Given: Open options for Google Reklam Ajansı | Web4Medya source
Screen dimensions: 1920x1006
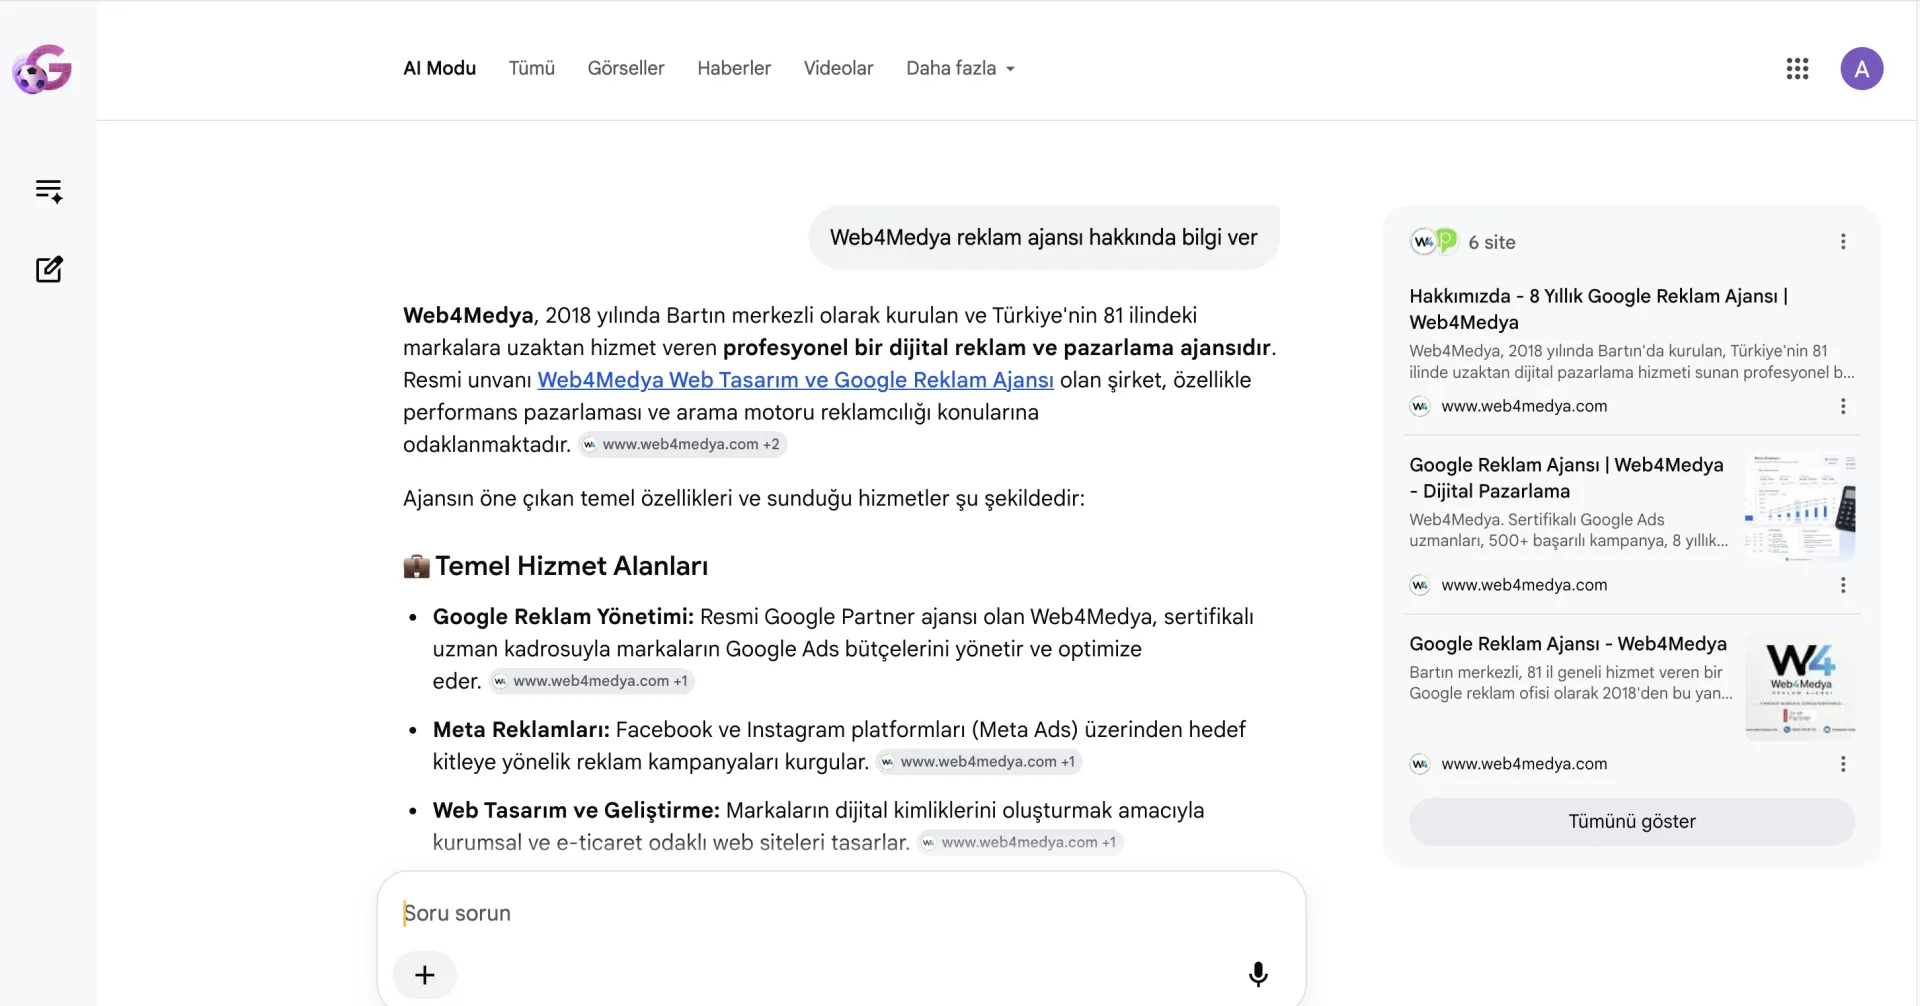Looking at the screenshot, I should point(1843,585).
